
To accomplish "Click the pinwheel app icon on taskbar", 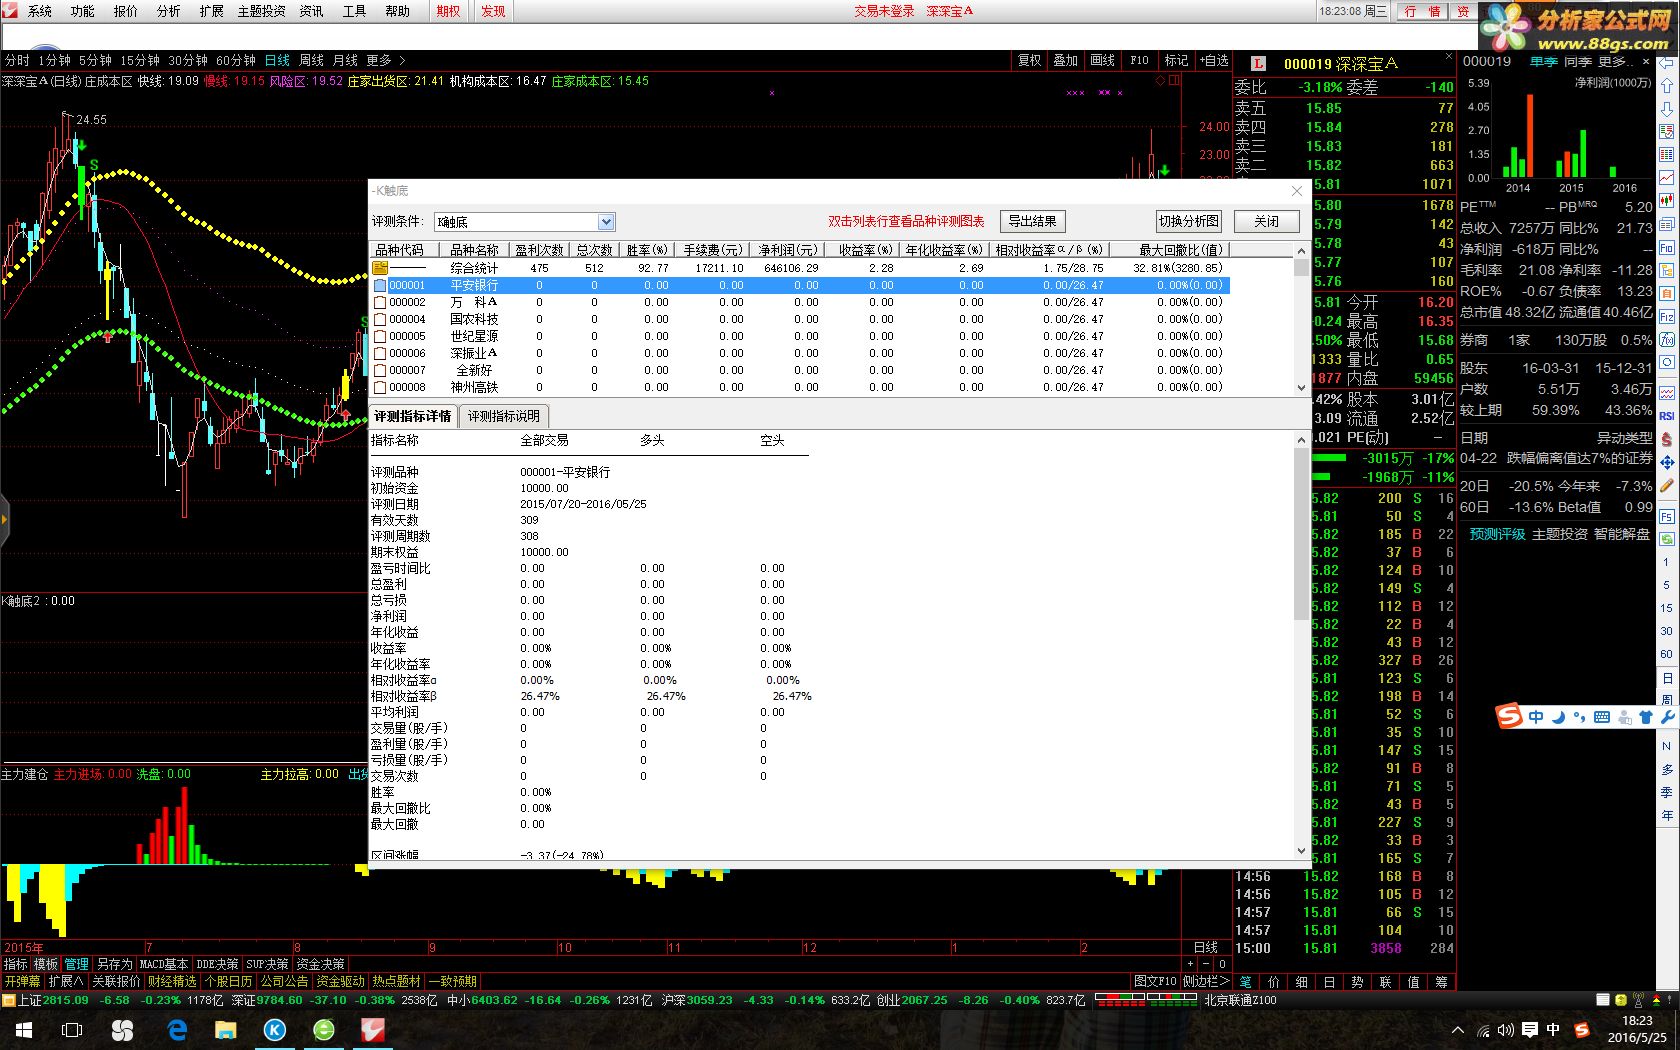I will click(122, 1030).
